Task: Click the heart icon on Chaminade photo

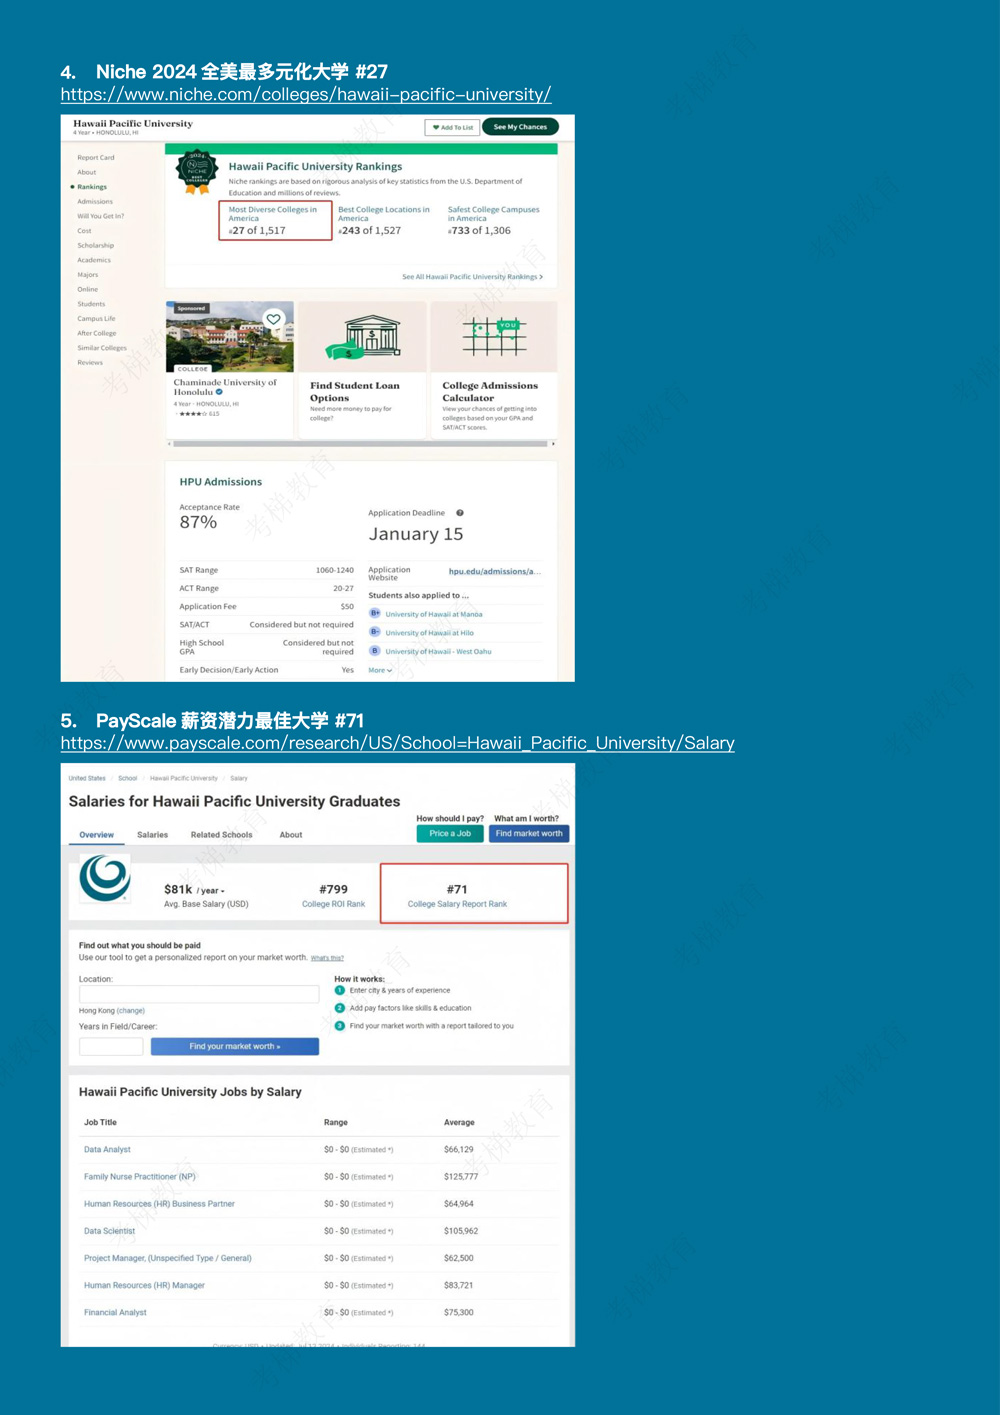Action: point(273,319)
